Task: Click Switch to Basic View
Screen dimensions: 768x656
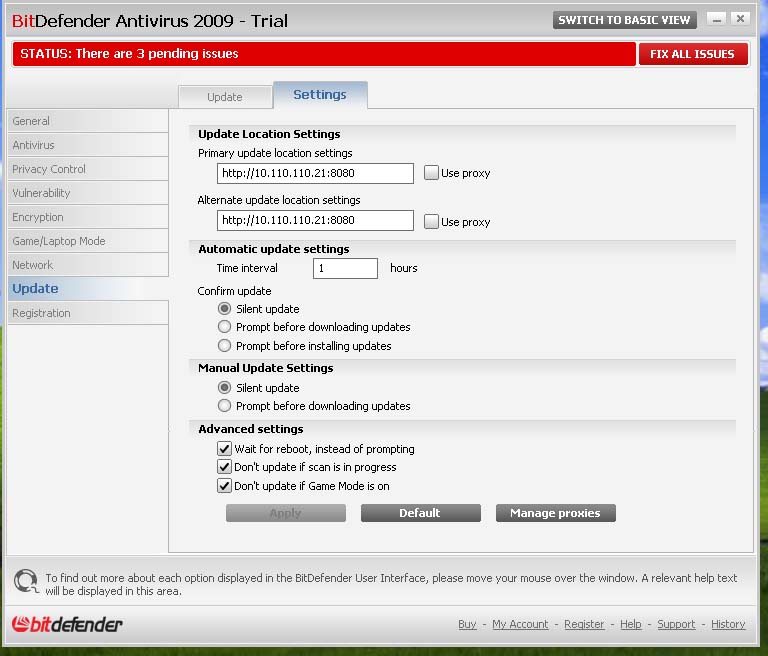Action: (624, 20)
